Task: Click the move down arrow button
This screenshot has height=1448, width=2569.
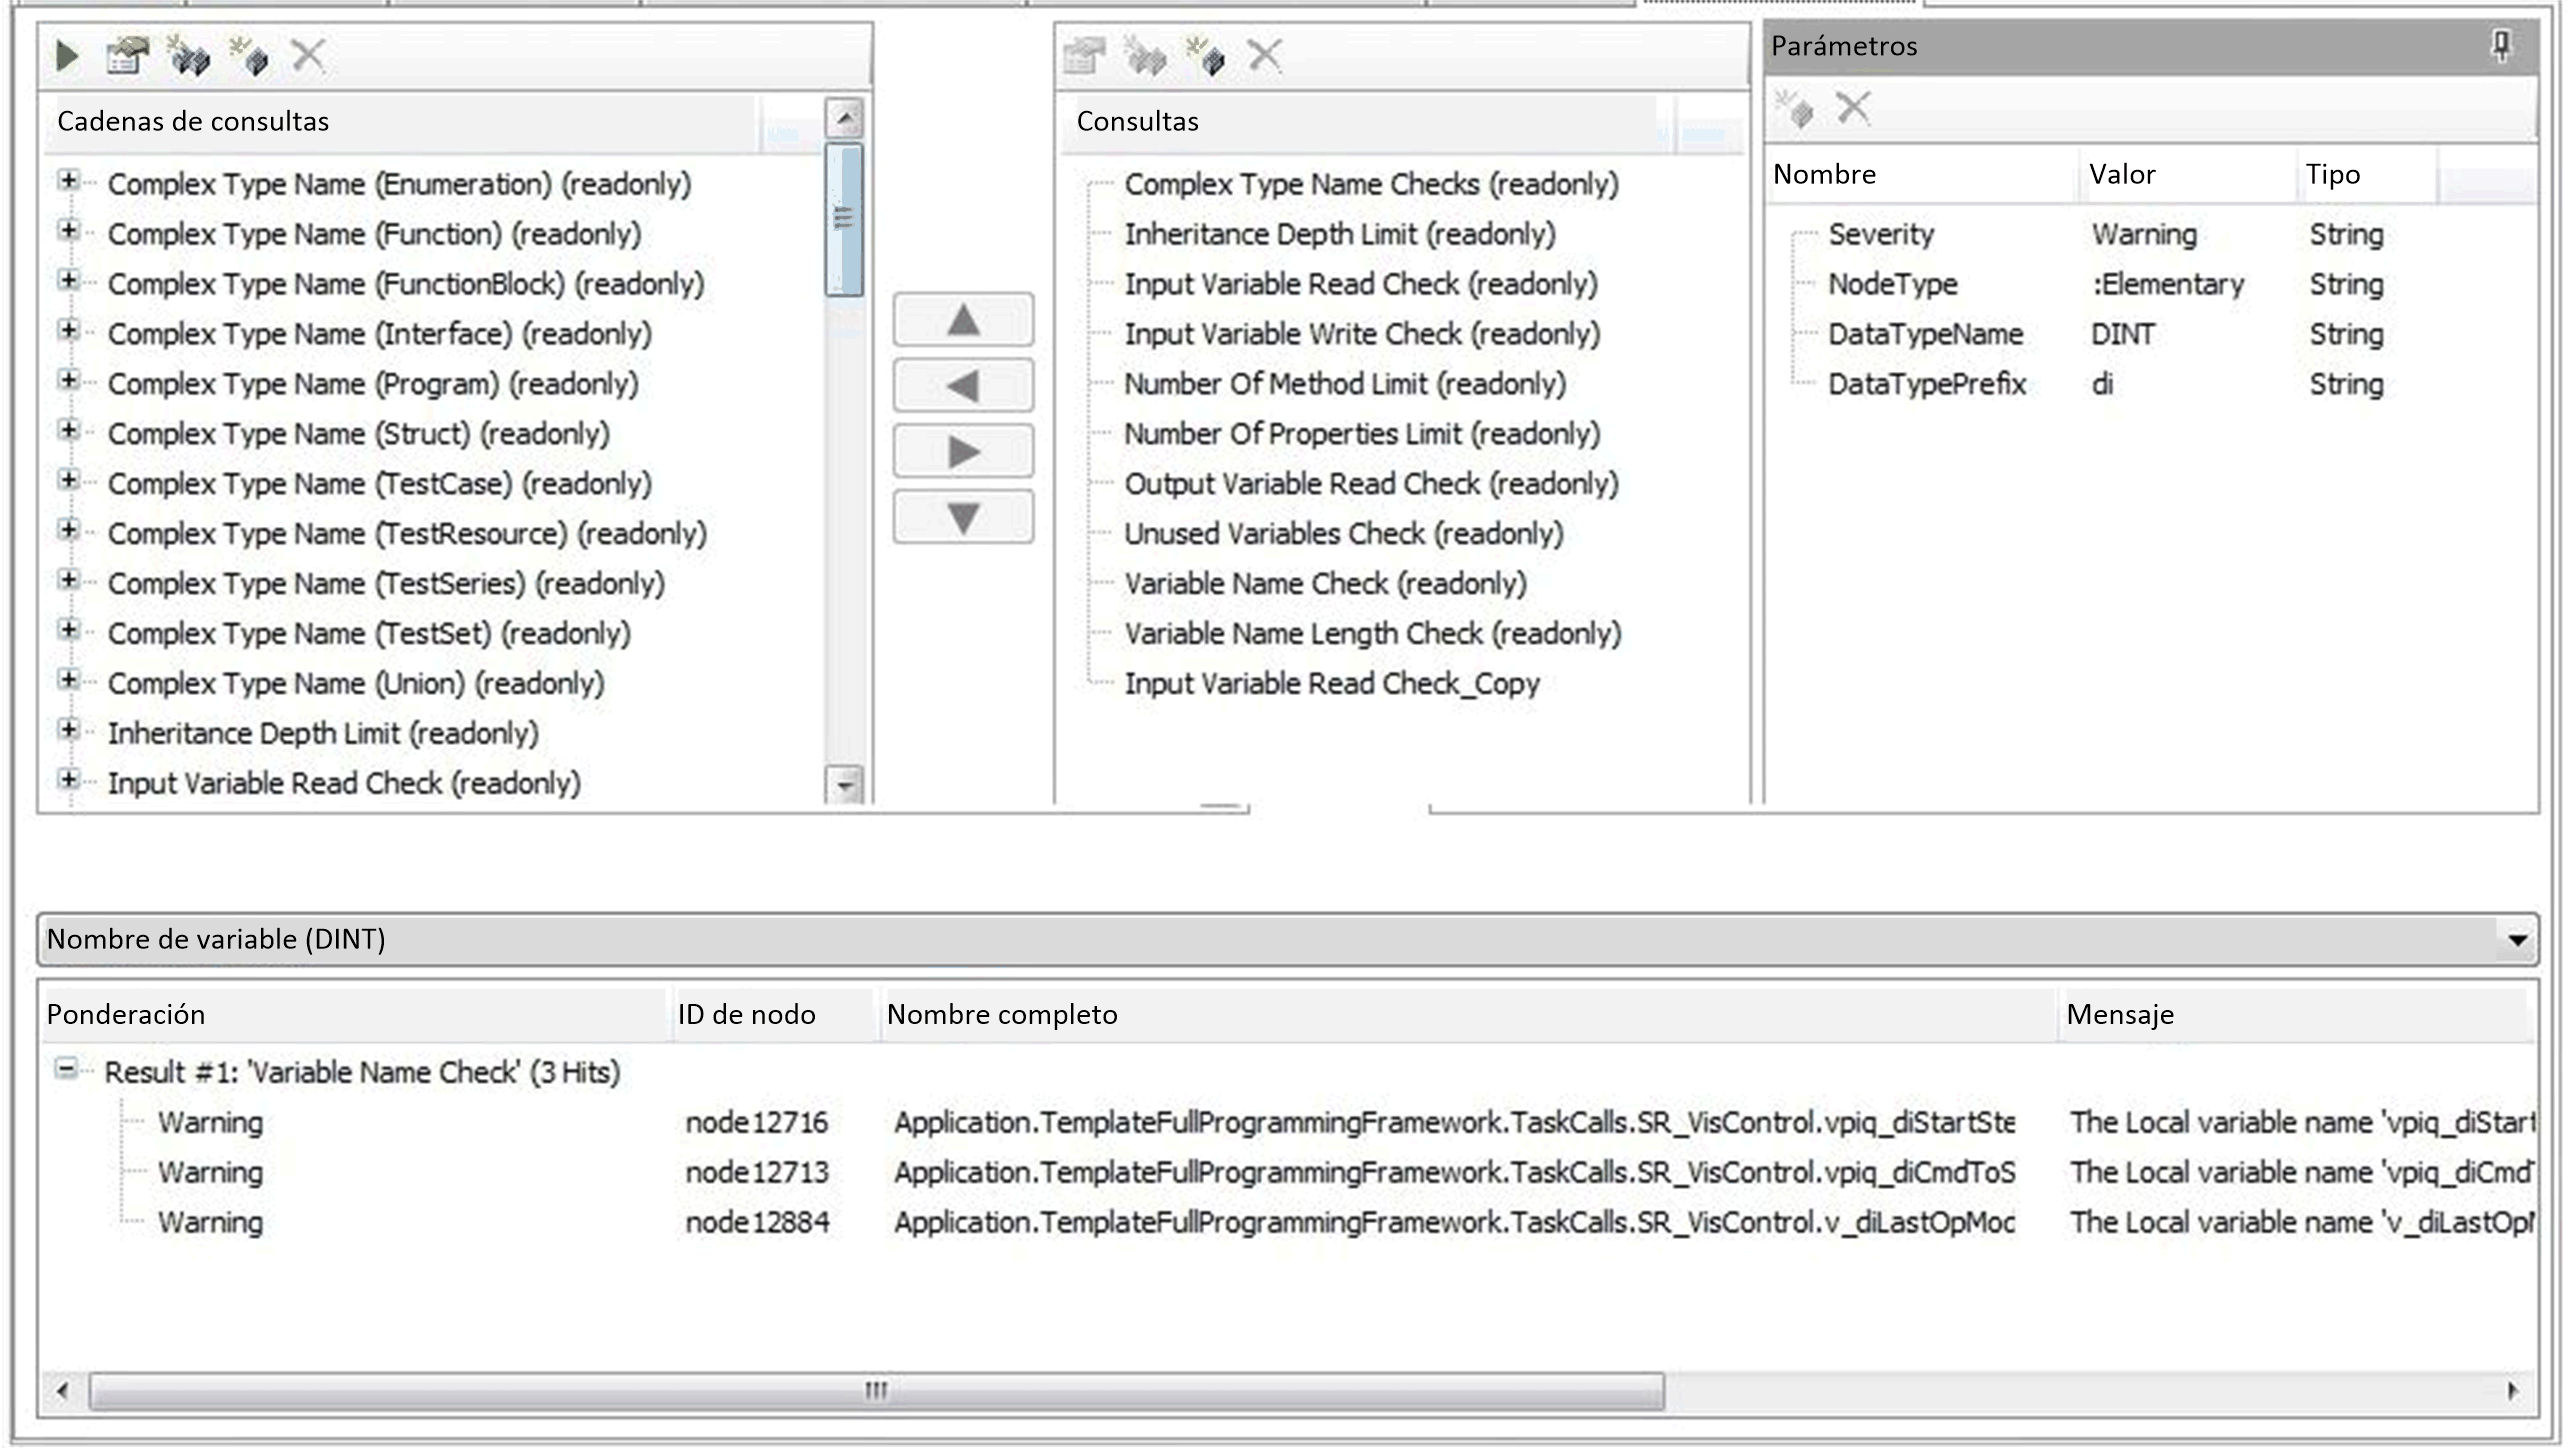Action: 963,518
